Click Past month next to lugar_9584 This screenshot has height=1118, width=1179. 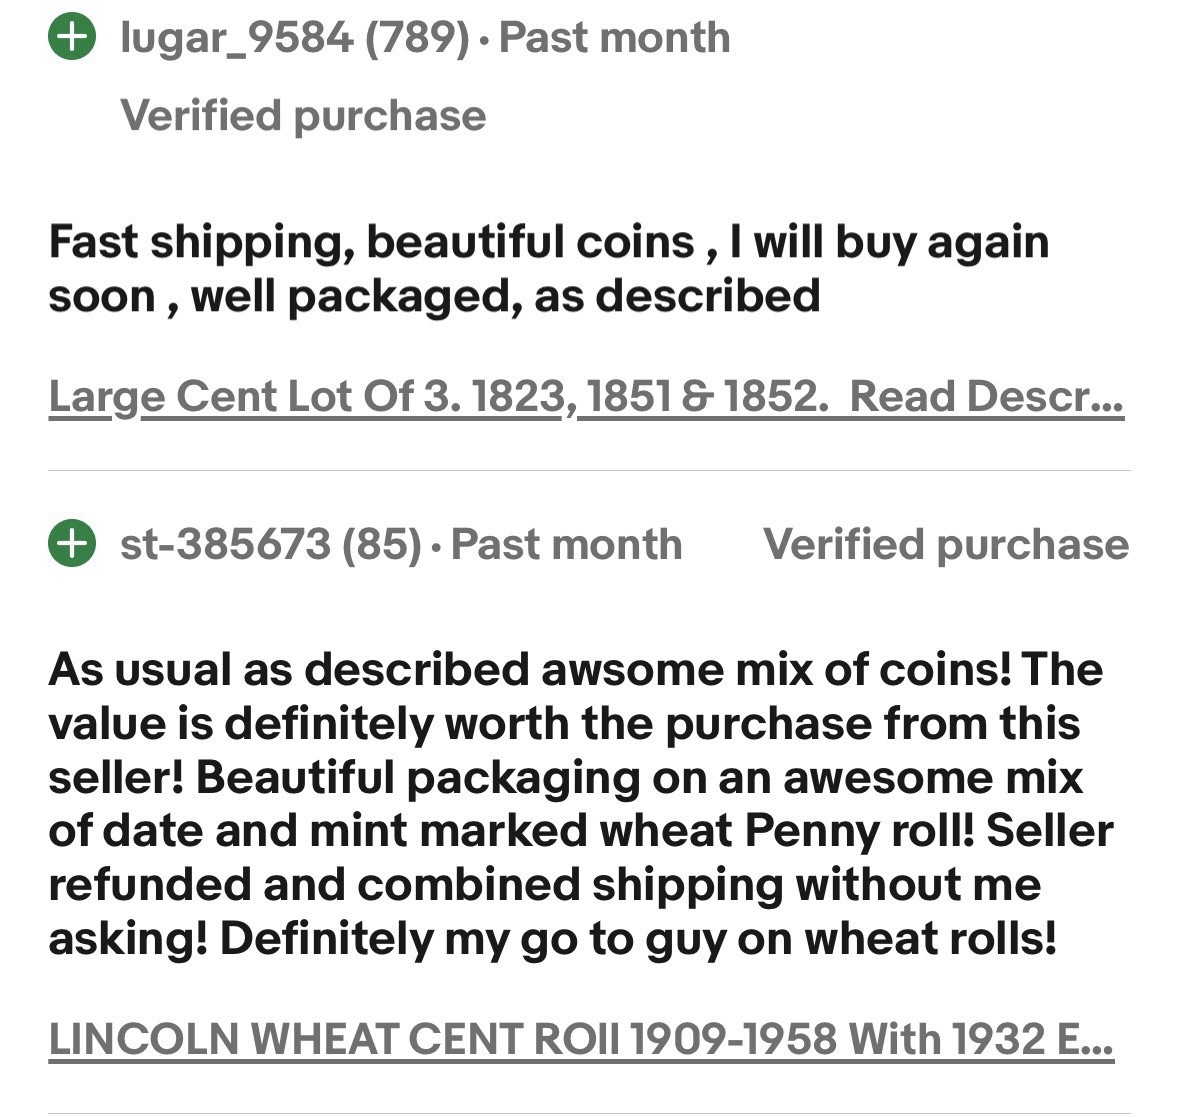pos(614,38)
